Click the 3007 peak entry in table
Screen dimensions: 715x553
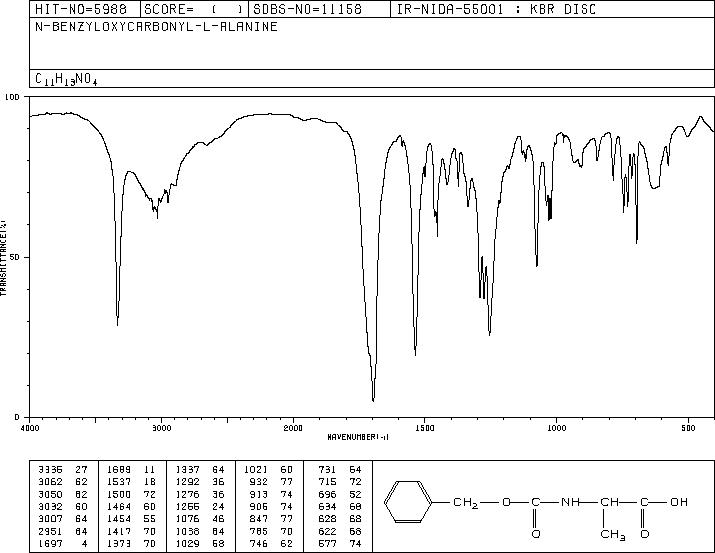[x=62, y=519]
